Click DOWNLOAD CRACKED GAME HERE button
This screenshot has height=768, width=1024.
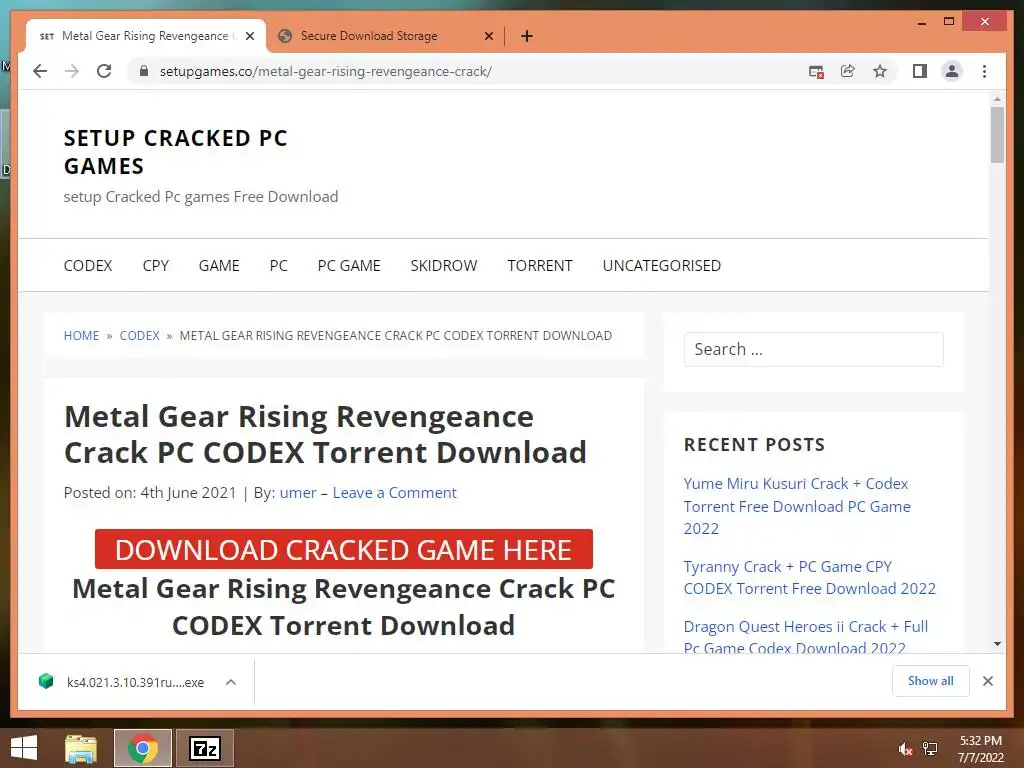click(344, 549)
